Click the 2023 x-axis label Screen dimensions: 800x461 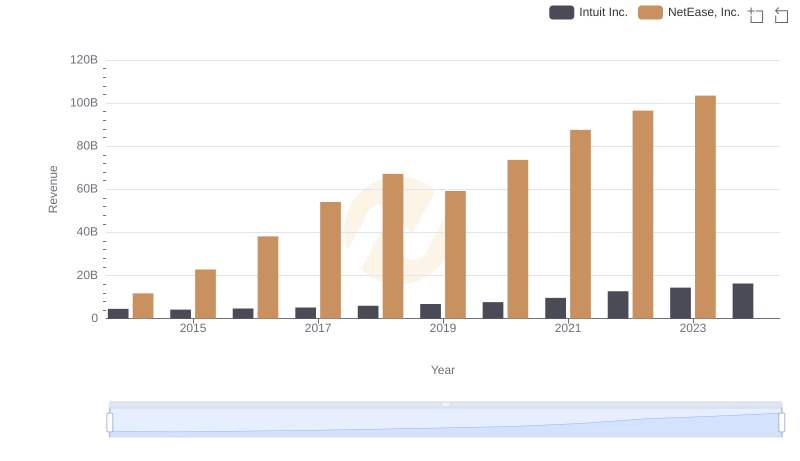[693, 328]
